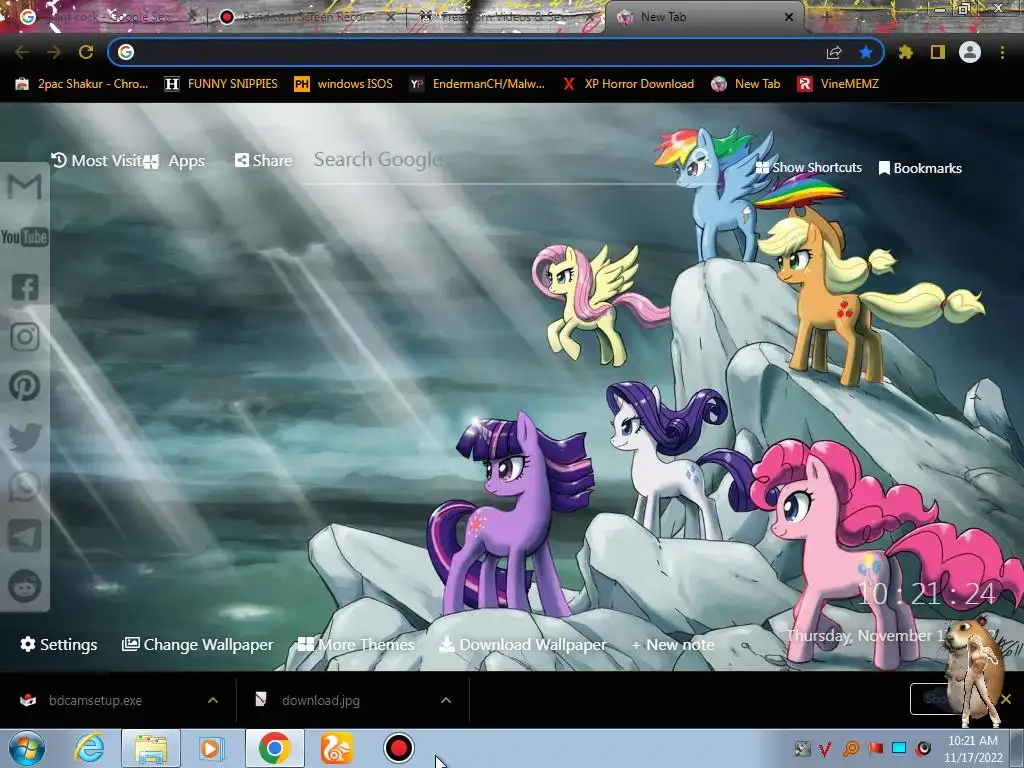Open VineMEMZ bookmark
1024x768 pixels.
[x=838, y=84]
